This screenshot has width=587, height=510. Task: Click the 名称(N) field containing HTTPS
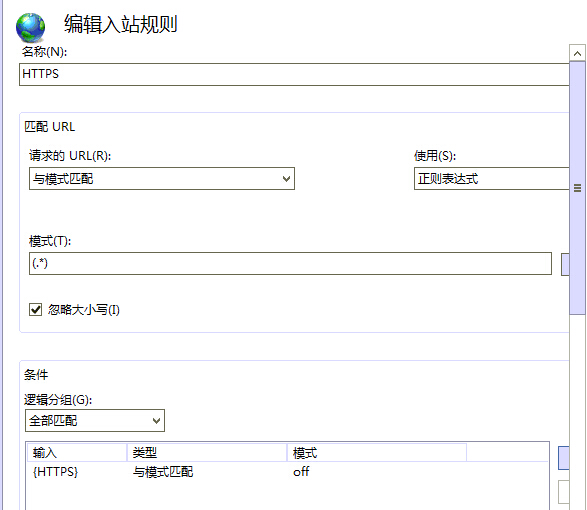pyautogui.click(x=294, y=74)
